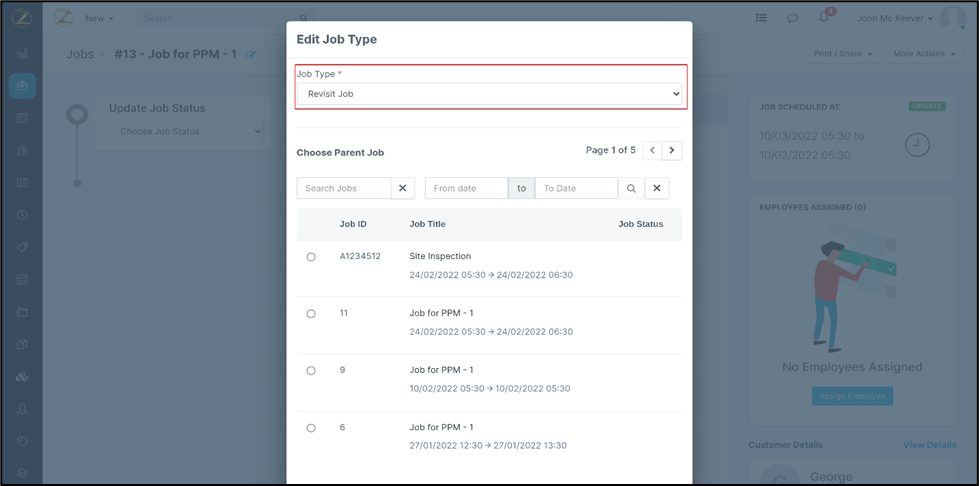Clear the date range filter
Viewport: 979px width, 486px height.
pyautogui.click(x=657, y=188)
